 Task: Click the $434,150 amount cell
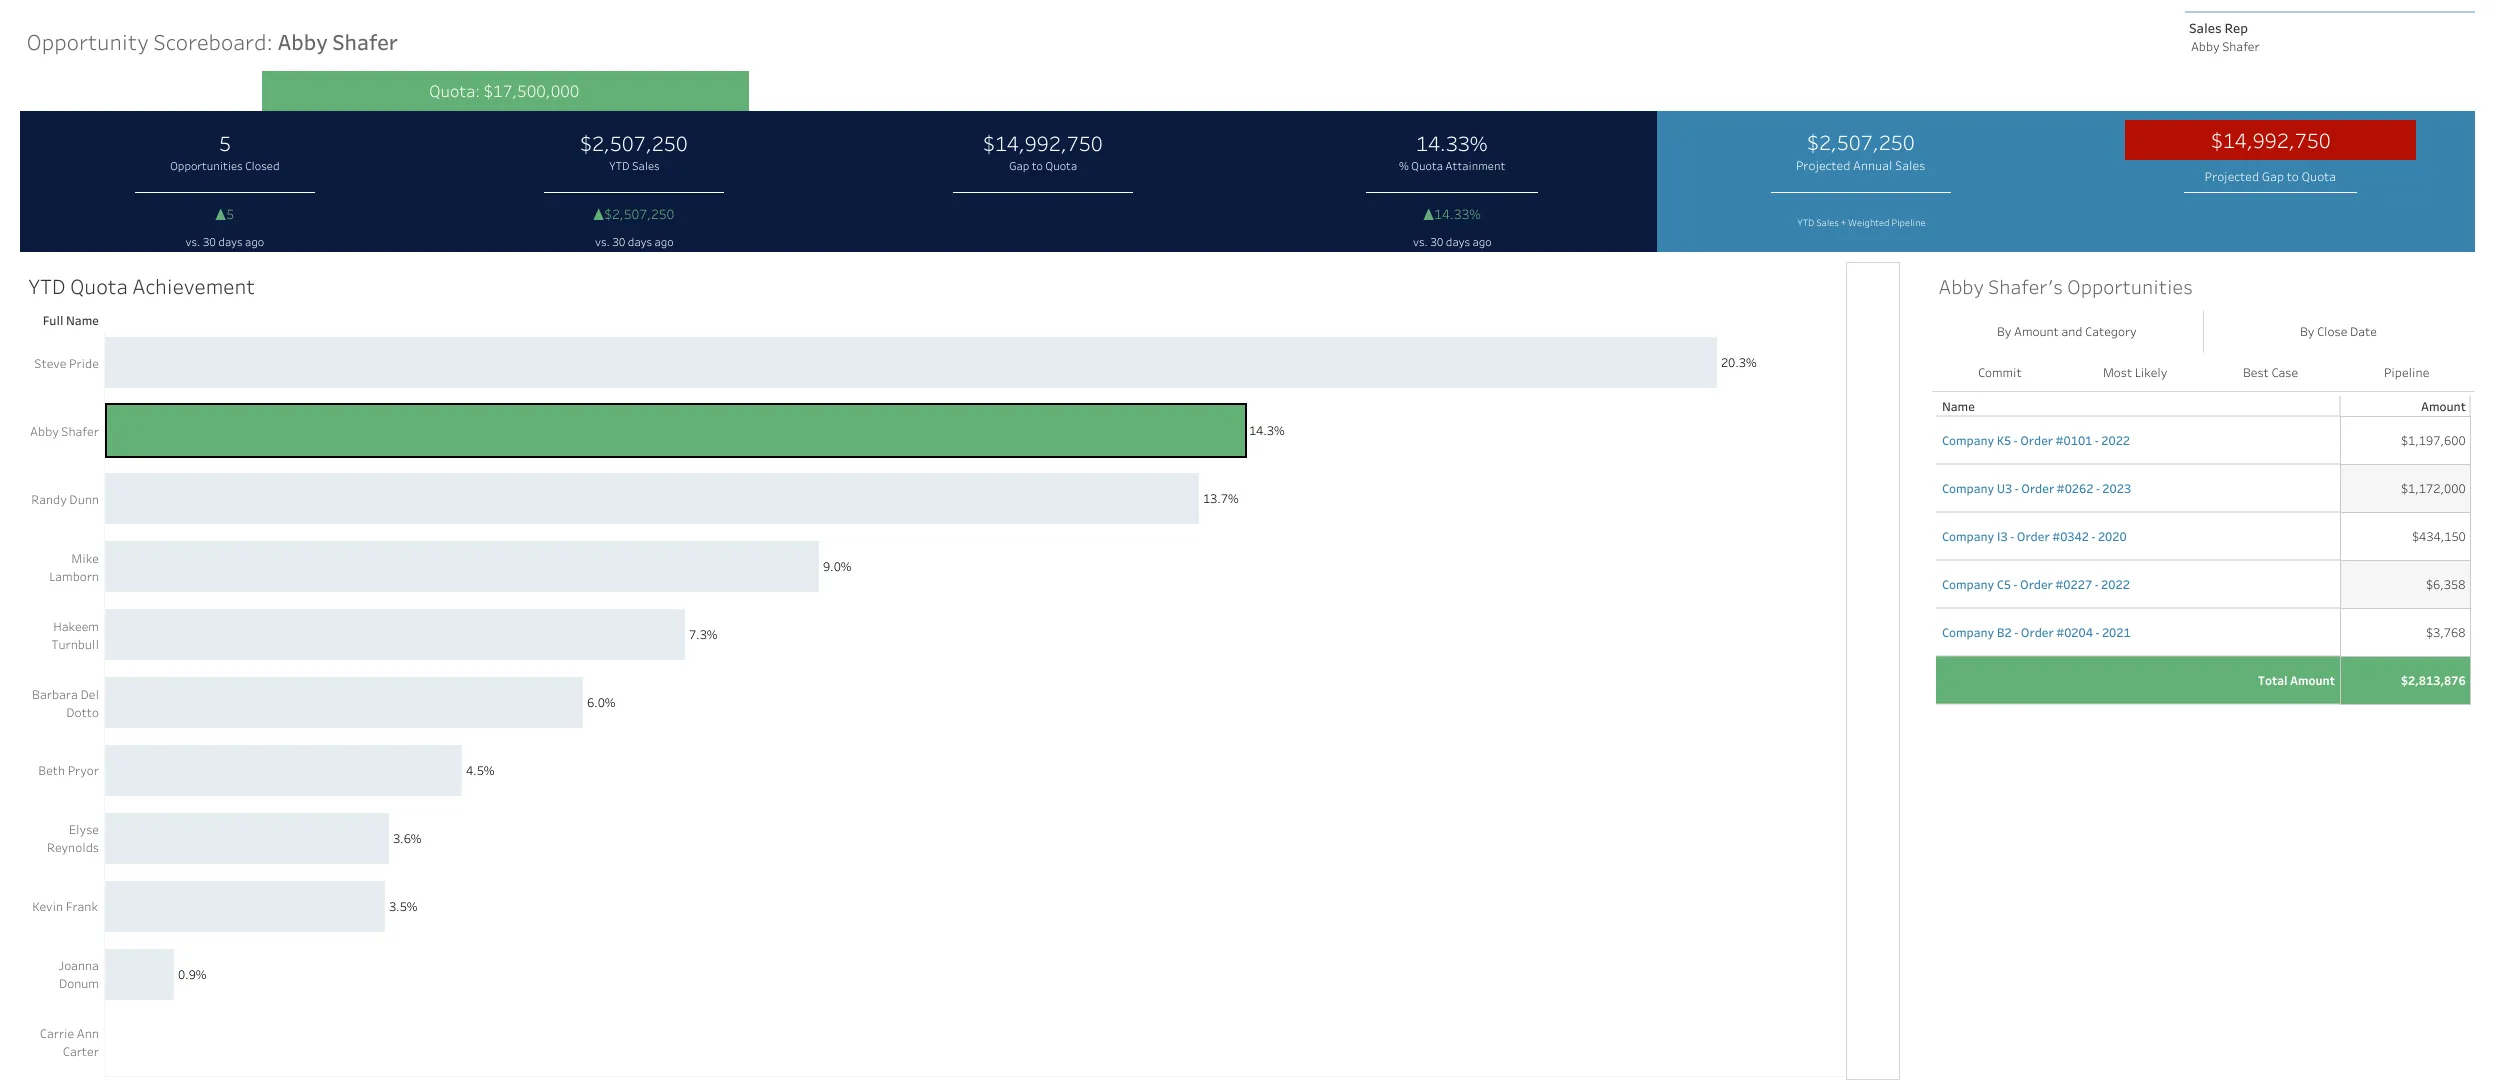pos(2405,537)
